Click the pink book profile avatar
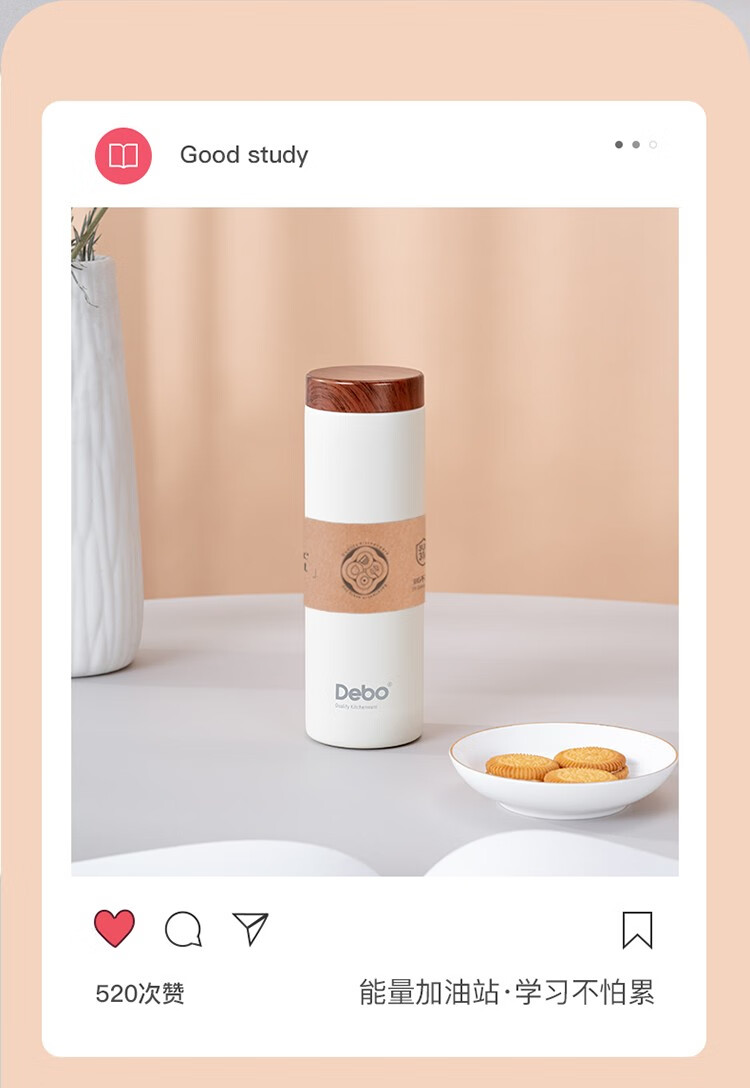The width and height of the screenshot is (750, 1088). pos(123,155)
